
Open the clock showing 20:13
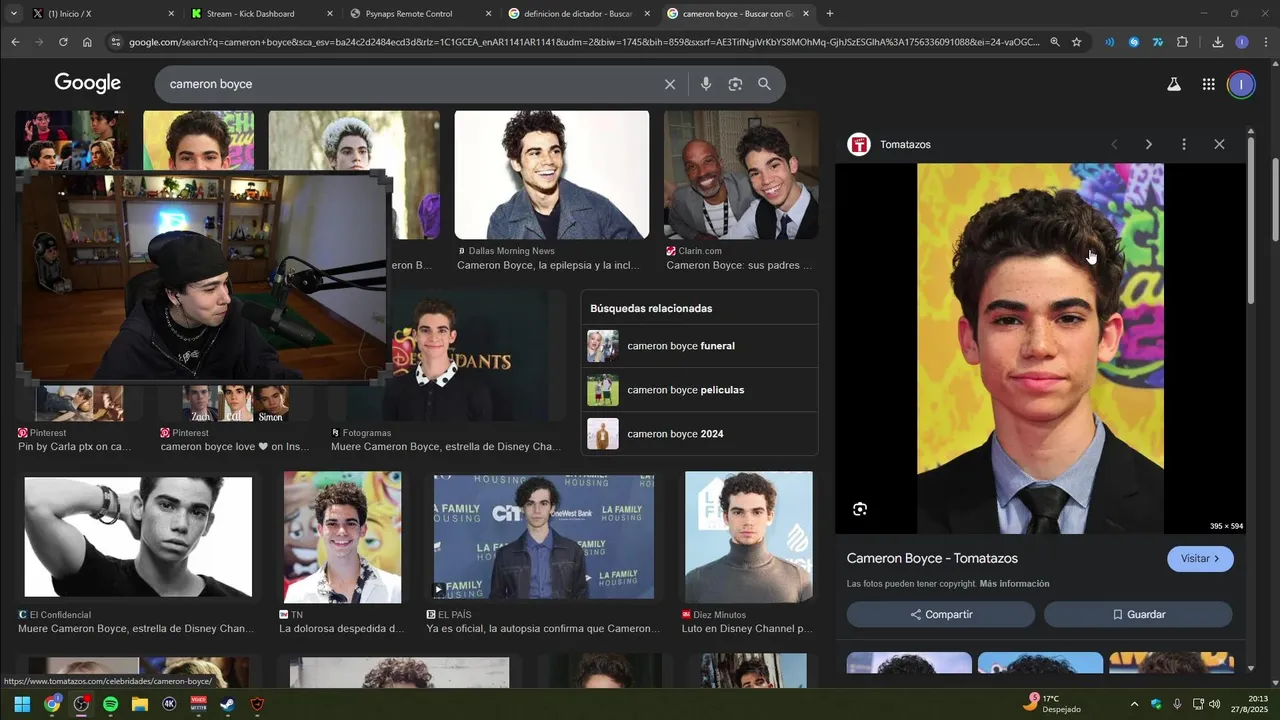click(x=1249, y=704)
